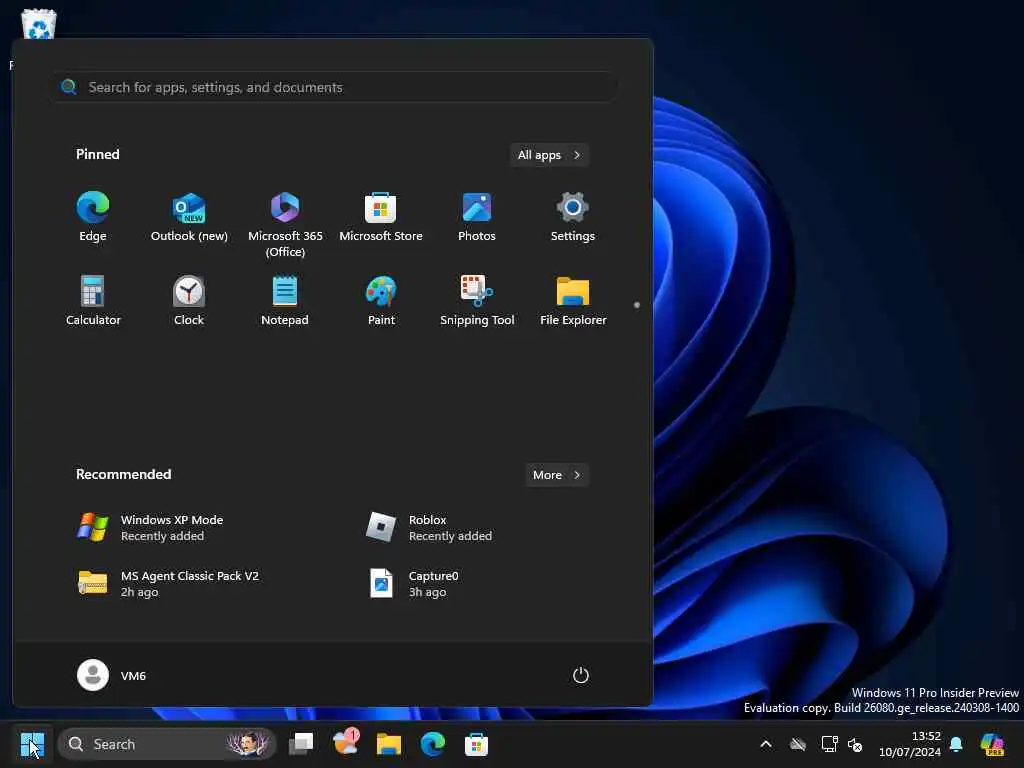Viewport: 1024px width, 768px height.
Task: Click the muted volume tray icon
Action: tap(855, 744)
